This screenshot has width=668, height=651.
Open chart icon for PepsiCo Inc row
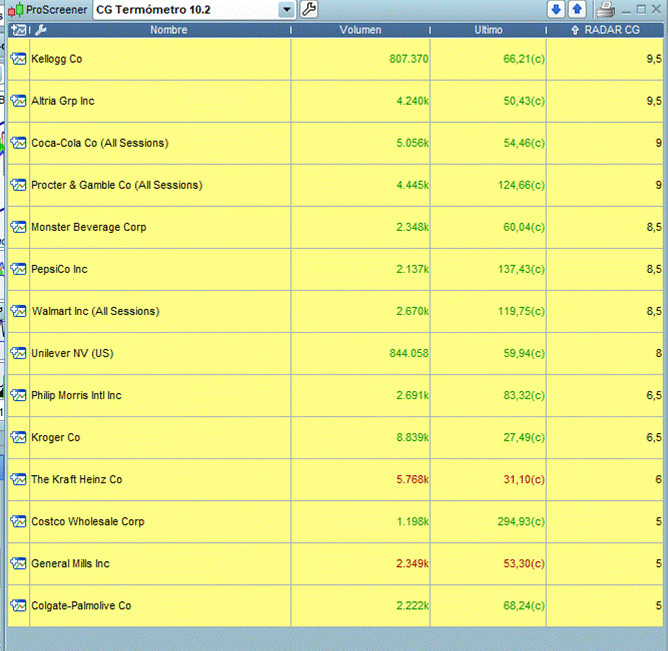[18, 269]
